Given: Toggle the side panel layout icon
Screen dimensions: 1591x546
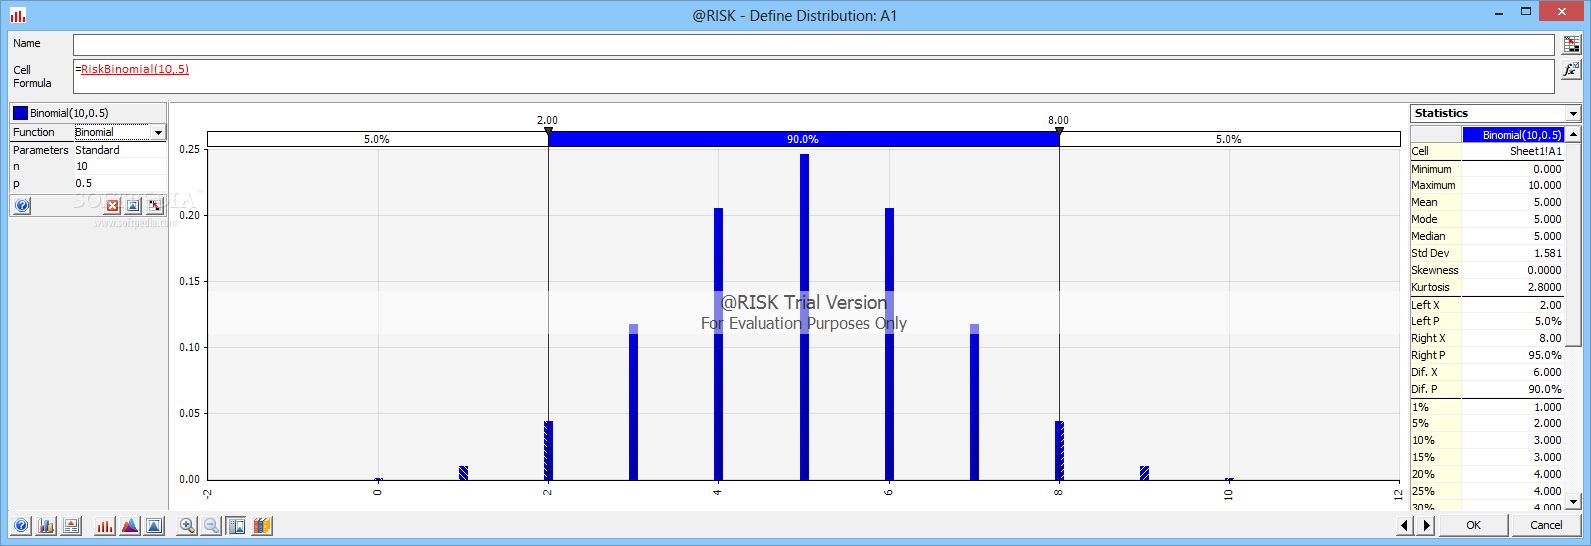Looking at the screenshot, I should click(237, 526).
